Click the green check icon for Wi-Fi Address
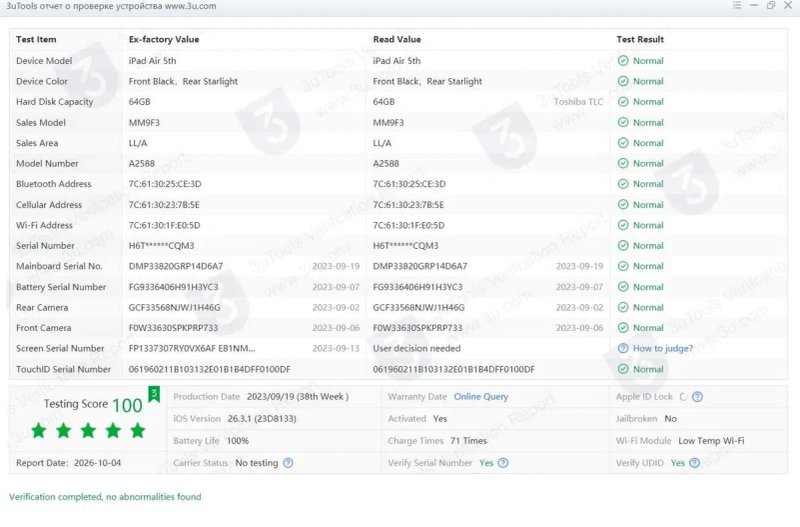The width and height of the screenshot is (800, 527). (x=623, y=225)
